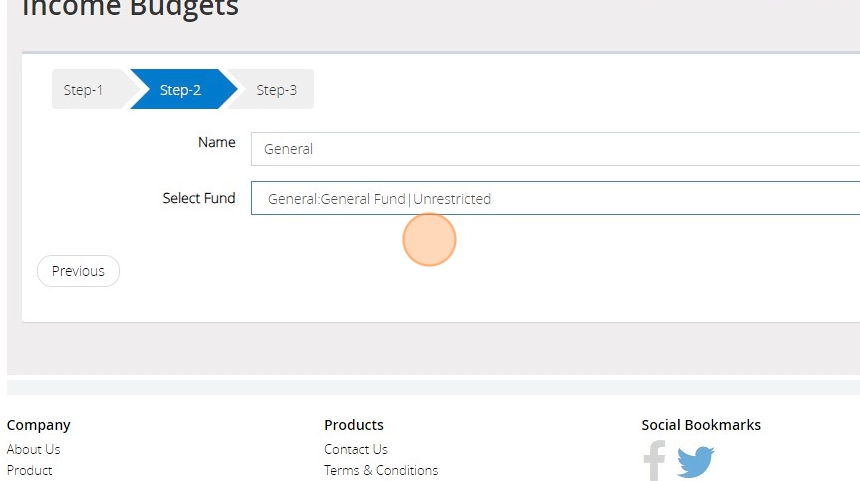Screen dimensions: 860x481
Task: Click the Name field label
Action: [217, 142]
